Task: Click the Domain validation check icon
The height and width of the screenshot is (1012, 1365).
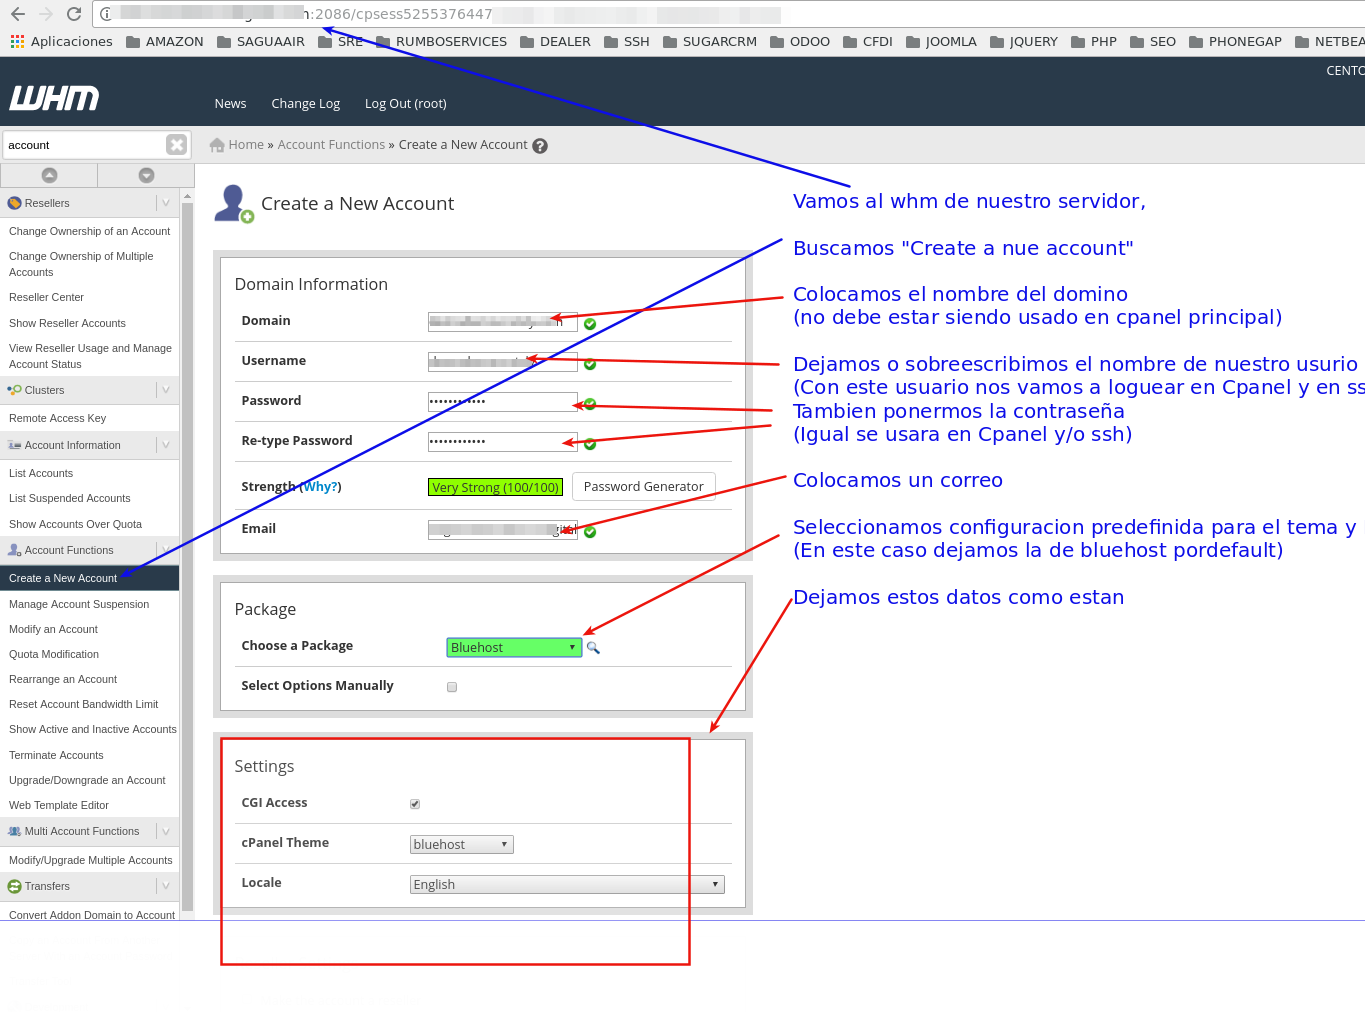Action: tap(590, 324)
